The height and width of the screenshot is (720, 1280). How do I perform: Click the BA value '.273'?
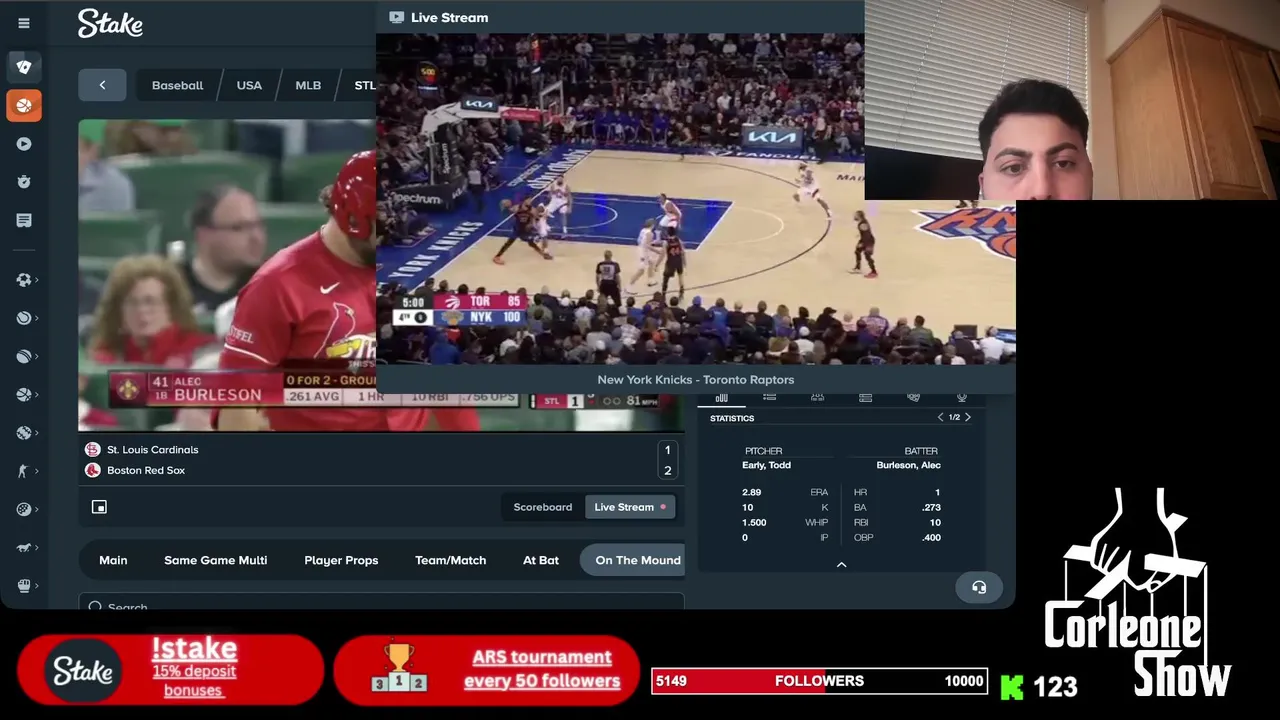click(x=931, y=507)
